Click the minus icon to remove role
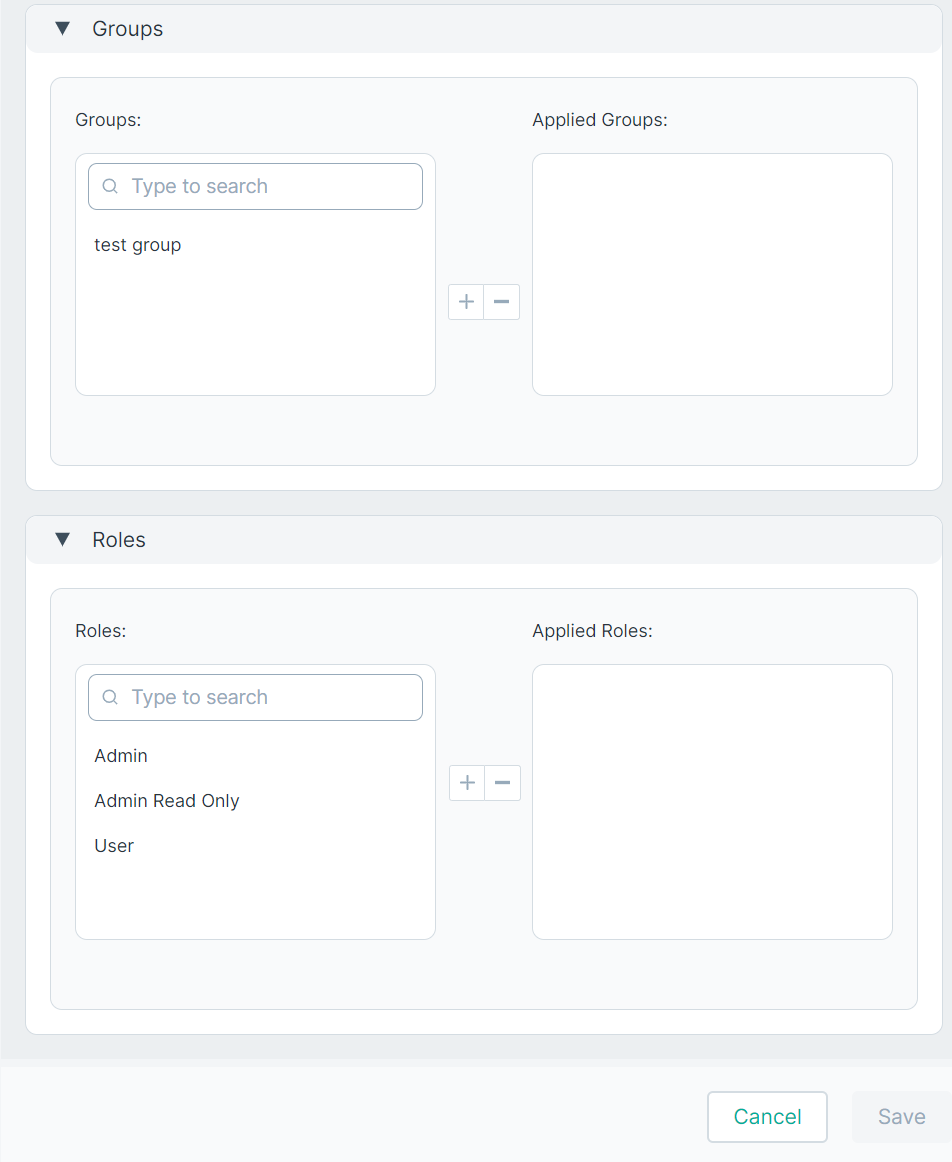This screenshot has width=952, height=1162. (x=502, y=783)
